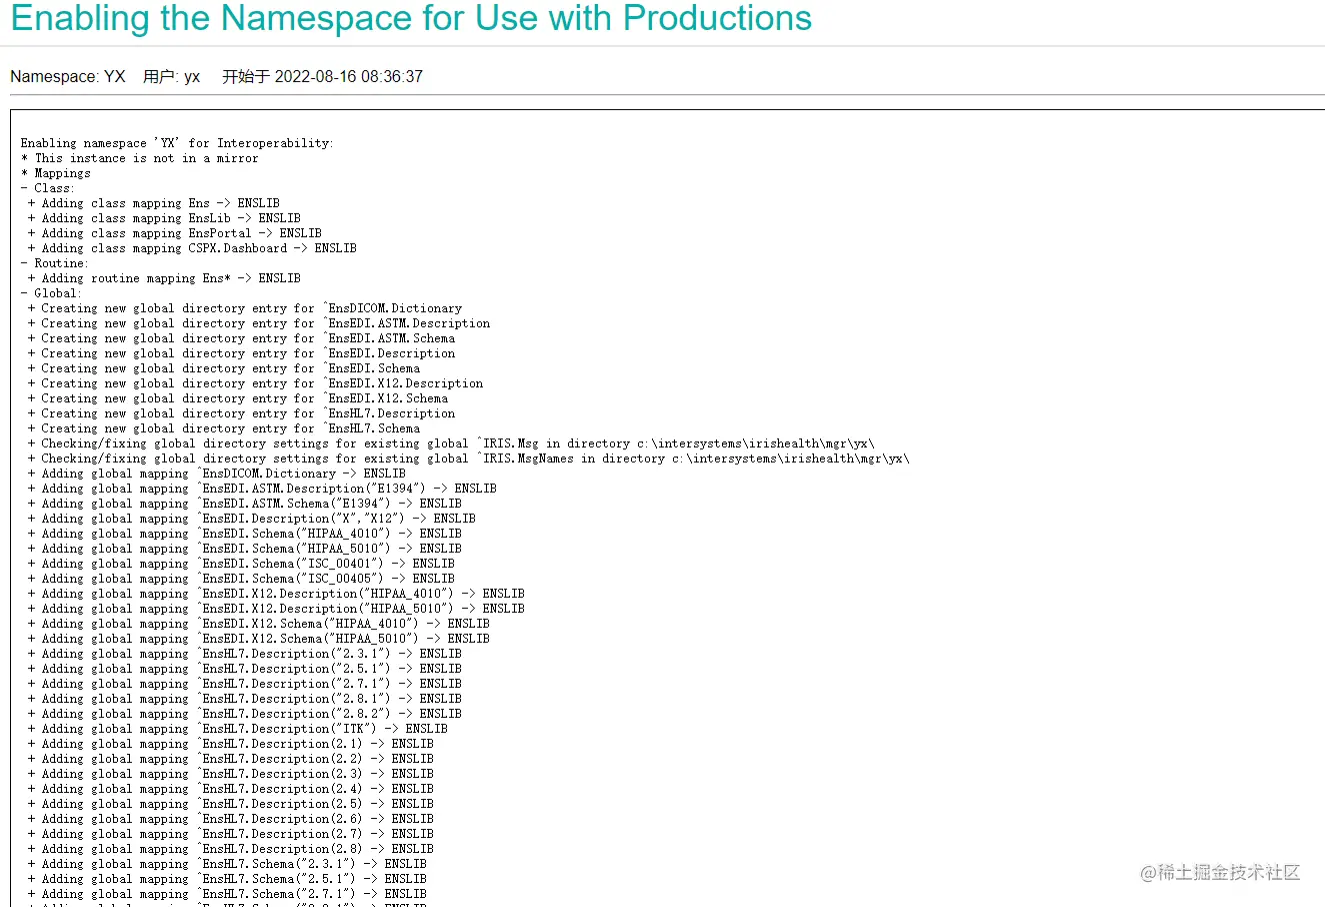The image size is (1325, 907).
Task: Select global mapping ^EnsEDI.Schema("ISC_00405") line
Action: click(241, 578)
